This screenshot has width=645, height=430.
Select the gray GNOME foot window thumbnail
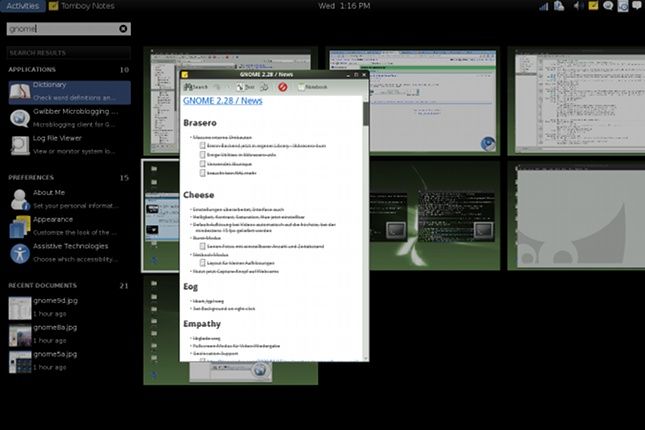pos(580,217)
